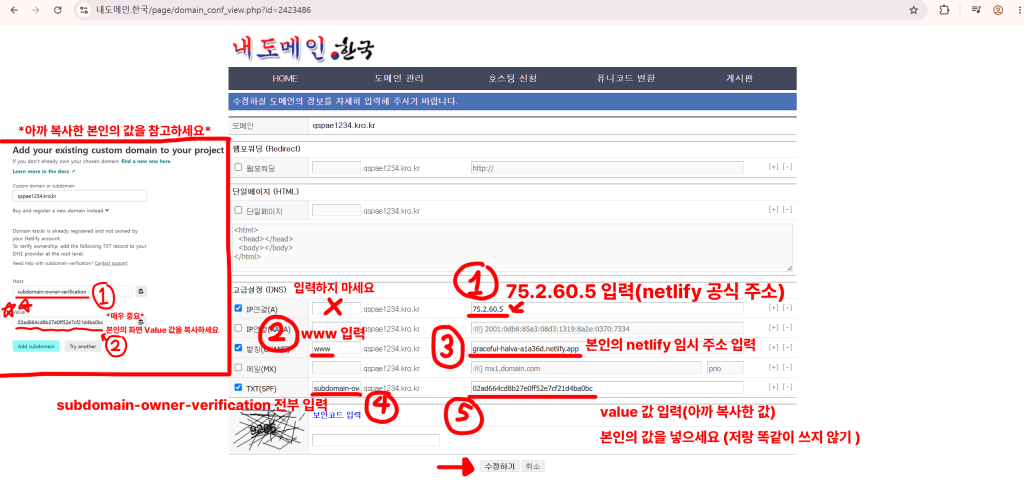Remove a row with 단일페이지 [-]
Image resolution: width=1024 pixels, height=481 pixels.
[x=787, y=210]
